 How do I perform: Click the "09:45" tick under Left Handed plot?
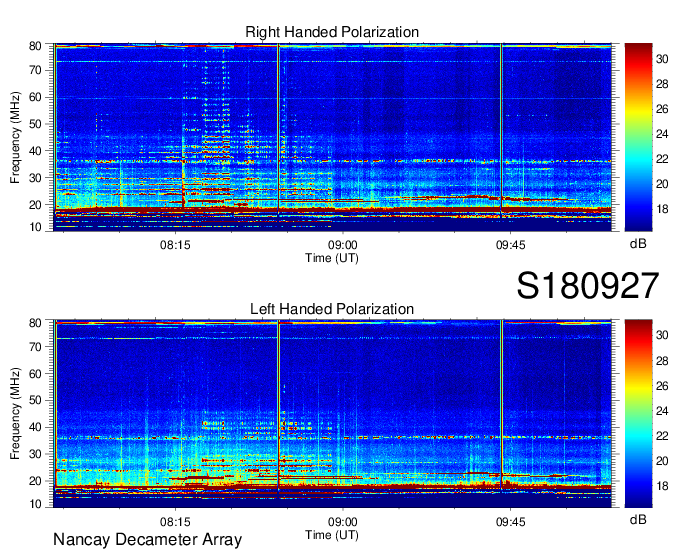pos(510,522)
